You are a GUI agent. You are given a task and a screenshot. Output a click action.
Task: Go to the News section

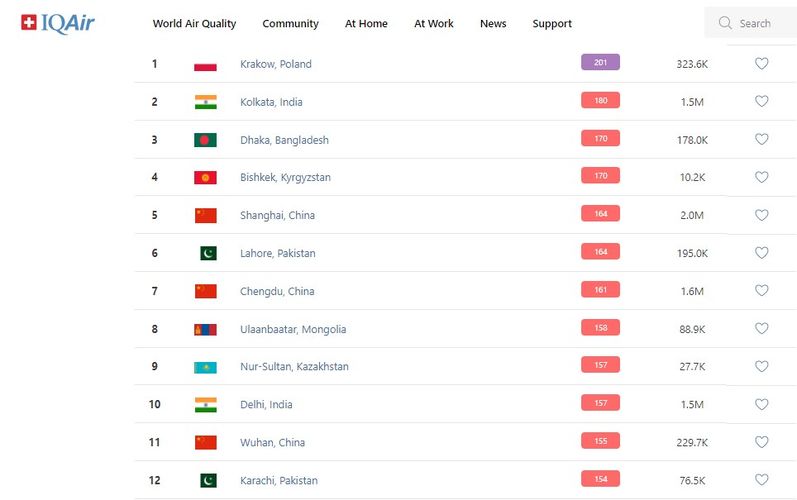(x=493, y=24)
